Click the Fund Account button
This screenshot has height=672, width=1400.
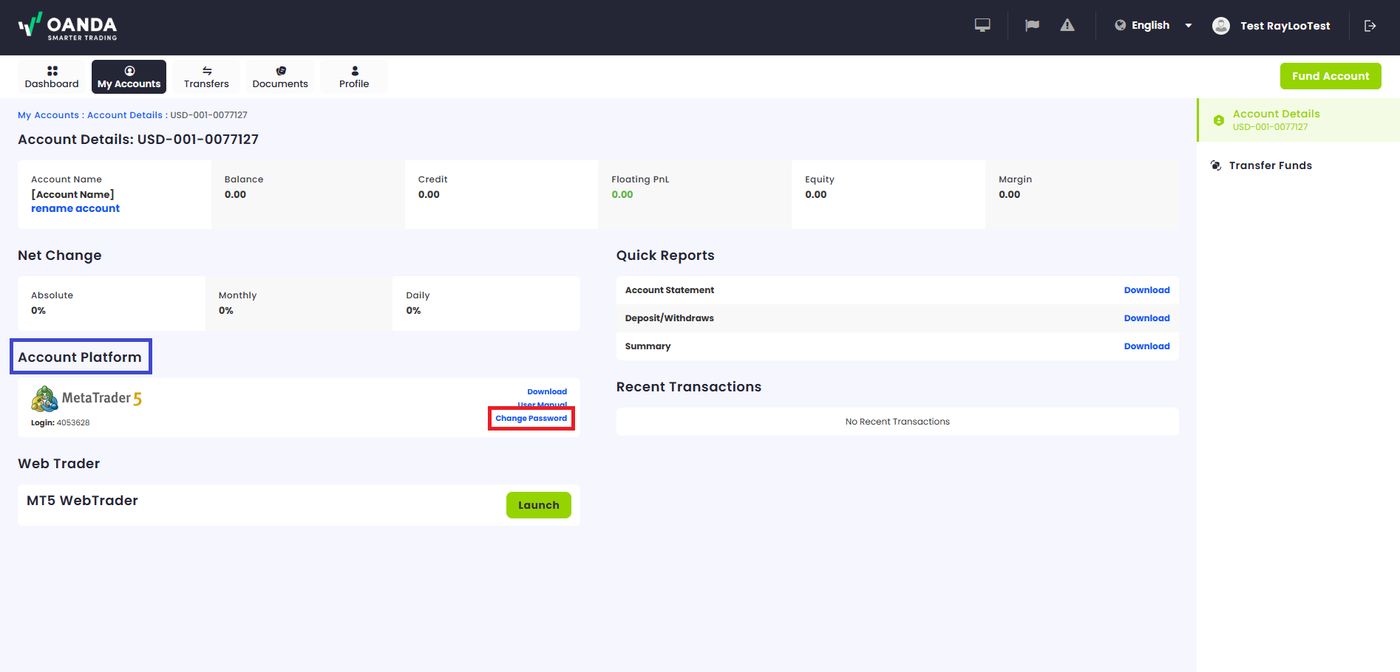(1330, 76)
